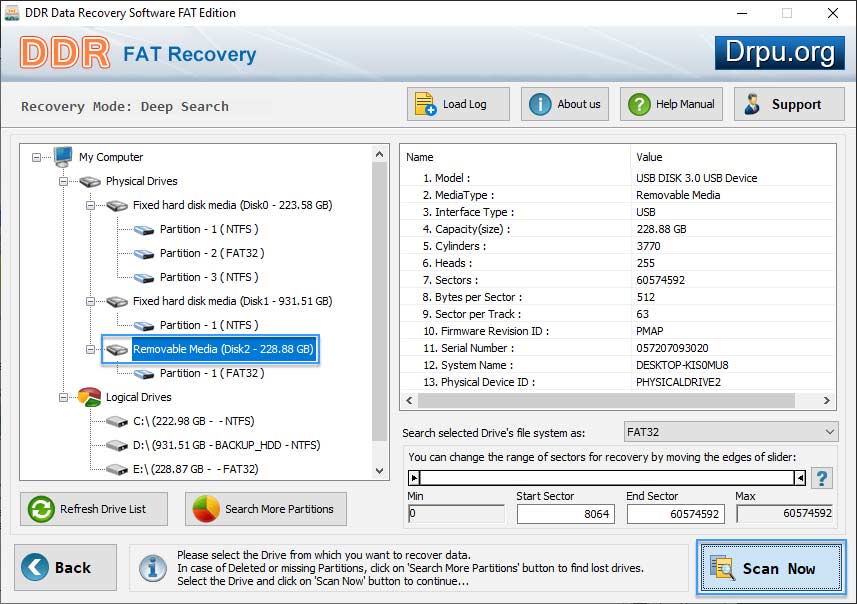Collapse the My Computer tree node

[36, 157]
